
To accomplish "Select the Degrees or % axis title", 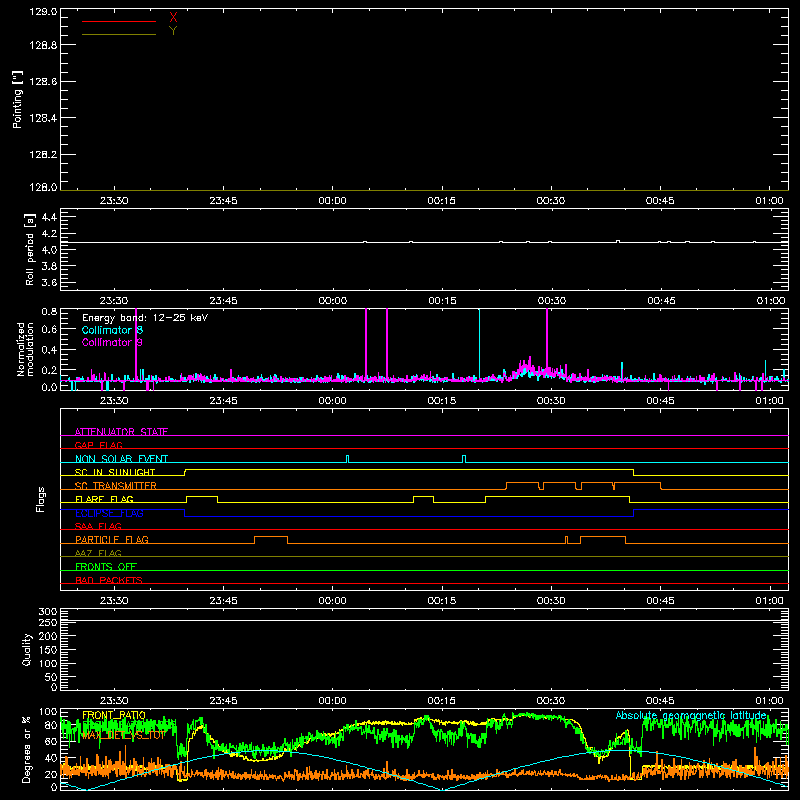I will tap(27, 749).
